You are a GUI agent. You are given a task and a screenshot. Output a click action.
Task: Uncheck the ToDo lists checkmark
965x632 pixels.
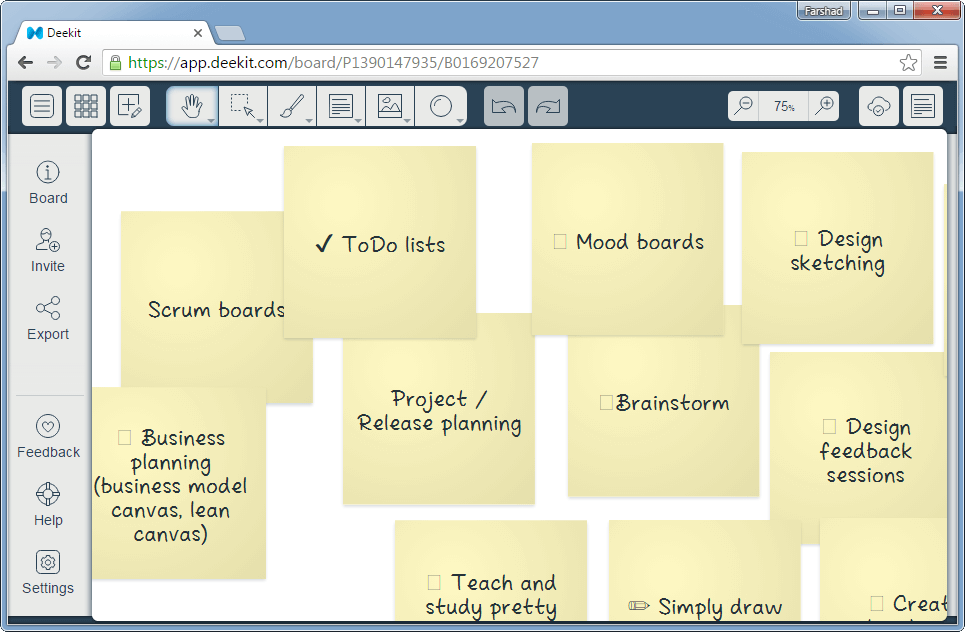[323, 241]
